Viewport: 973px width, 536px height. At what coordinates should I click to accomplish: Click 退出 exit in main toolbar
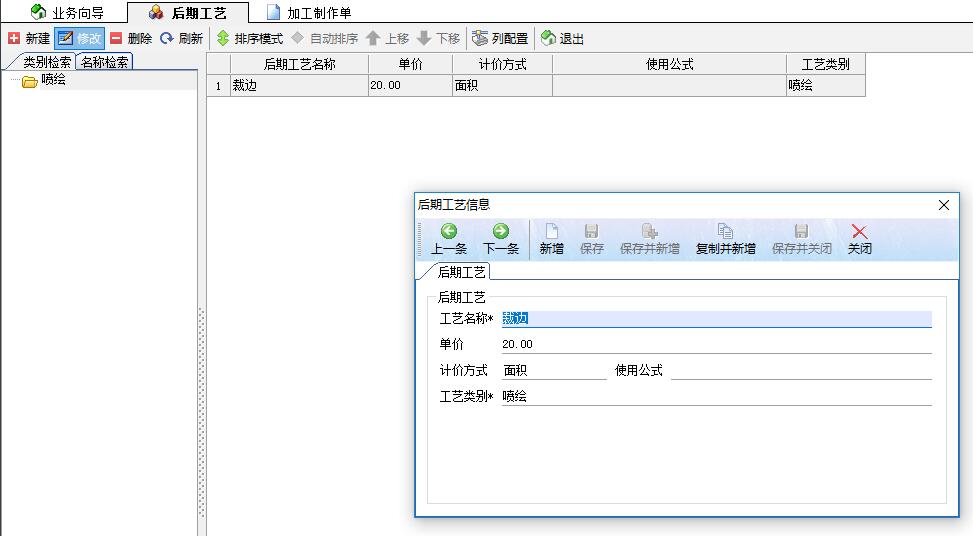(x=562, y=38)
